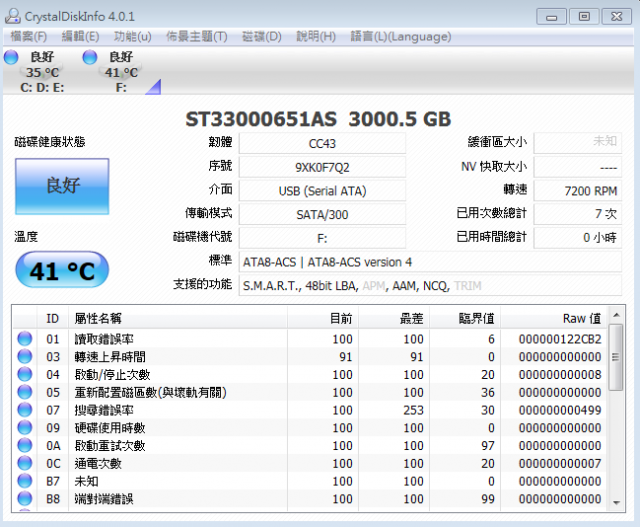This screenshot has width=640, height=527.
Task: Select the F: disk status orb
Action: (x=90, y=57)
